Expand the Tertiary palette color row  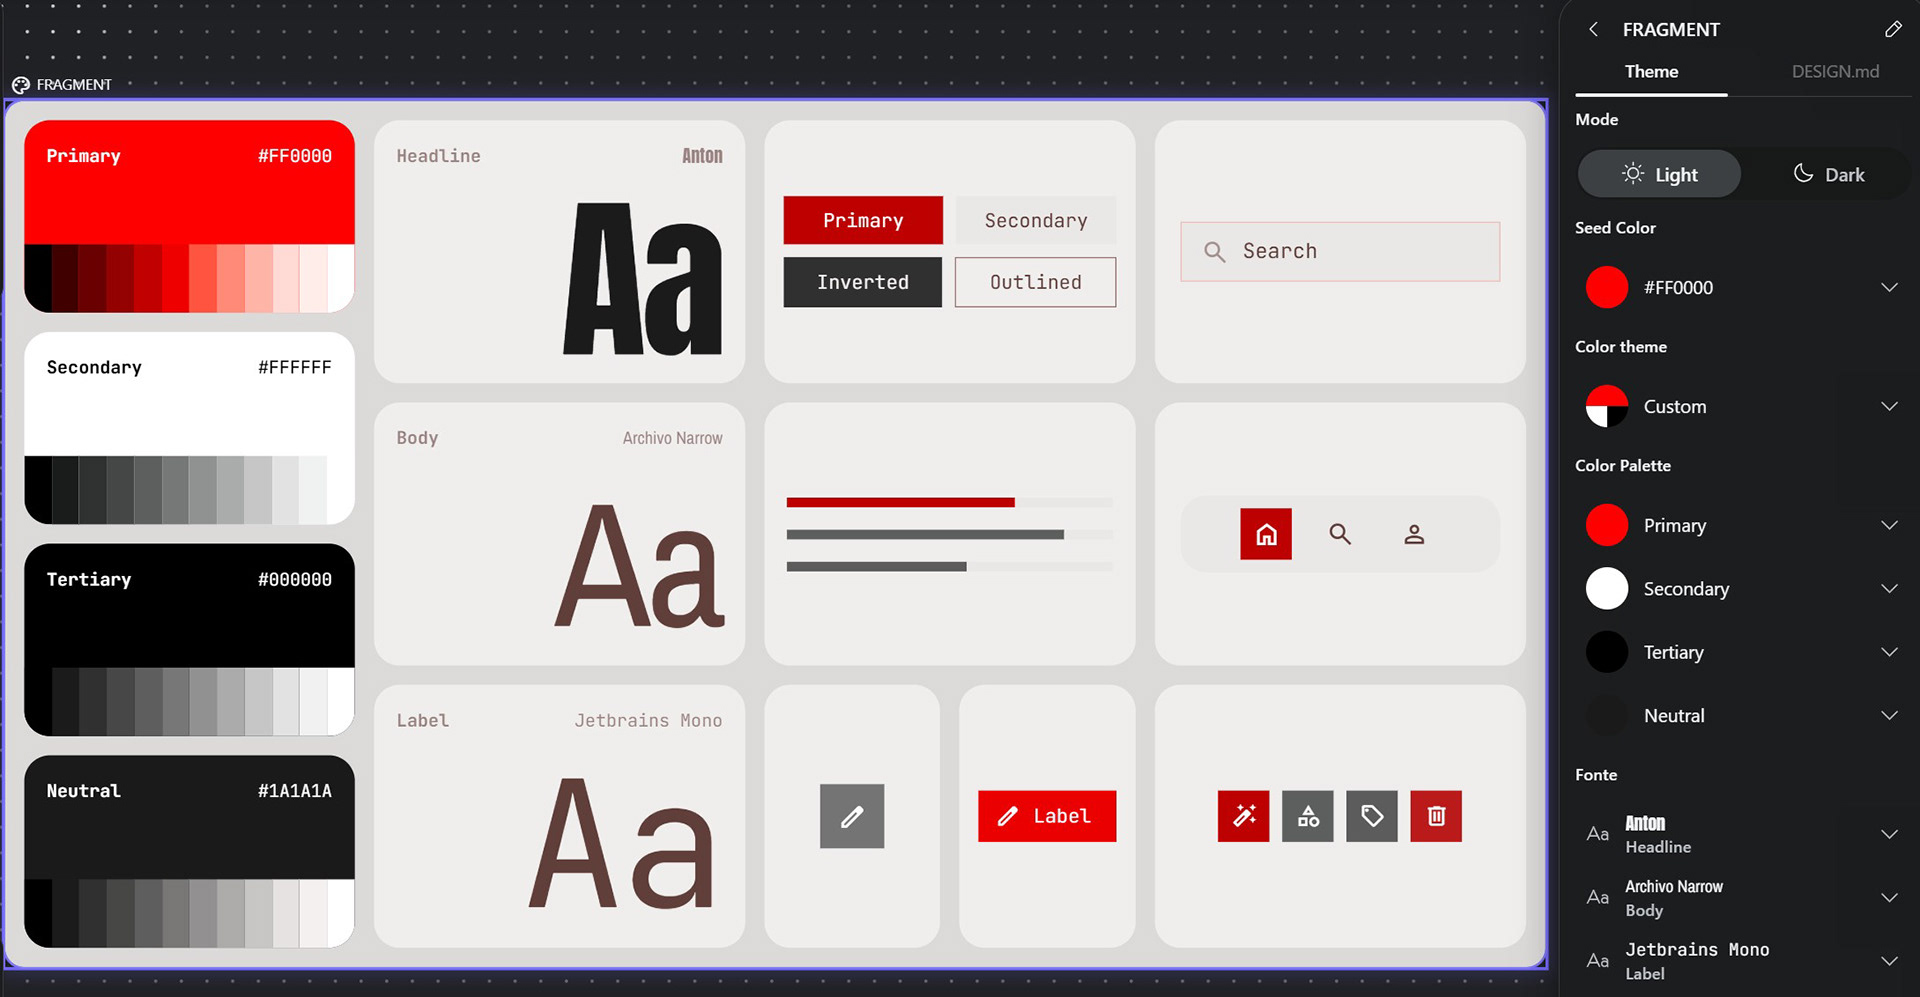[1742, 652]
